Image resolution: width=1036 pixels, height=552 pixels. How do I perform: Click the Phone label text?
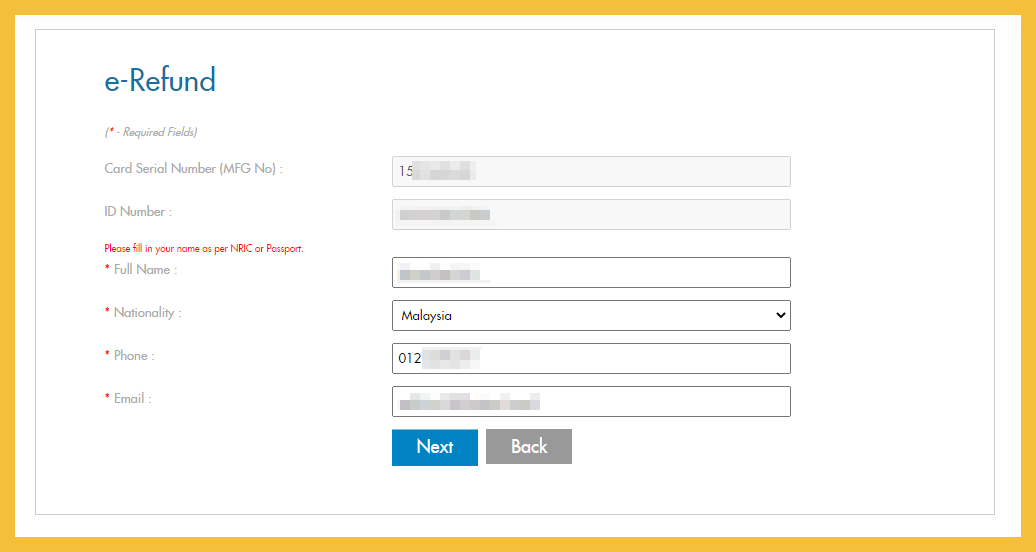click(x=134, y=356)
